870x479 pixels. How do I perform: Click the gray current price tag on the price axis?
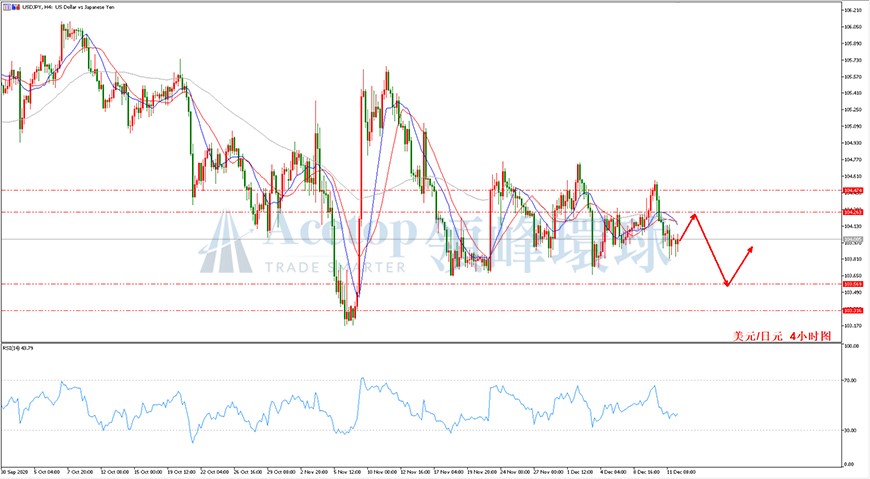pyautogui.click(x=853, y=239)
